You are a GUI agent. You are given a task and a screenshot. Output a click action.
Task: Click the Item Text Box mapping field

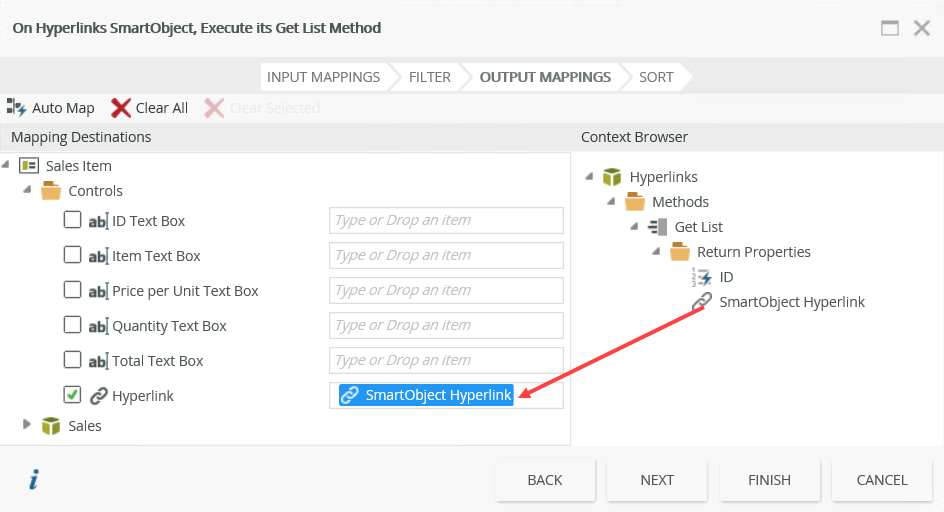pyautogui.click(x=446, y=255)
